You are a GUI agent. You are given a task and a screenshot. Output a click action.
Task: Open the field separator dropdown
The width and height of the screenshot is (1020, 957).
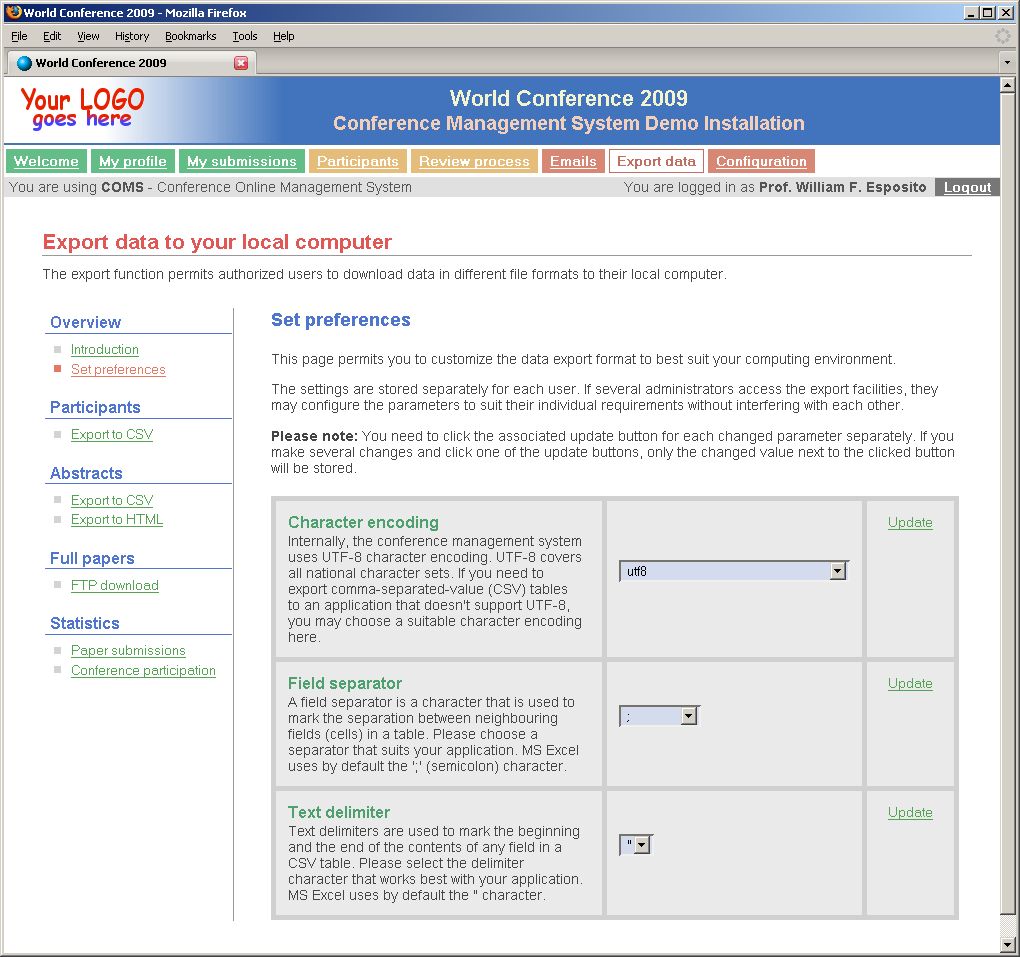(660, 716)
